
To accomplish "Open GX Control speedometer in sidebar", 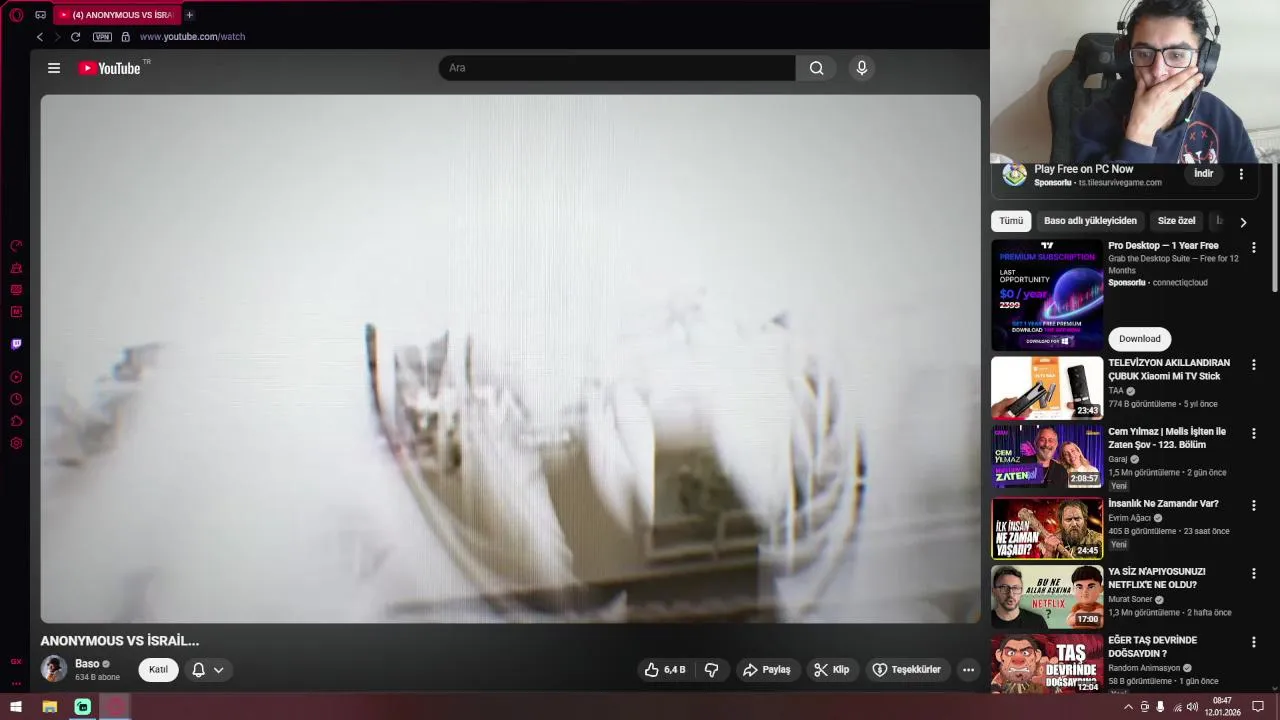I will [x=16, y=246].
